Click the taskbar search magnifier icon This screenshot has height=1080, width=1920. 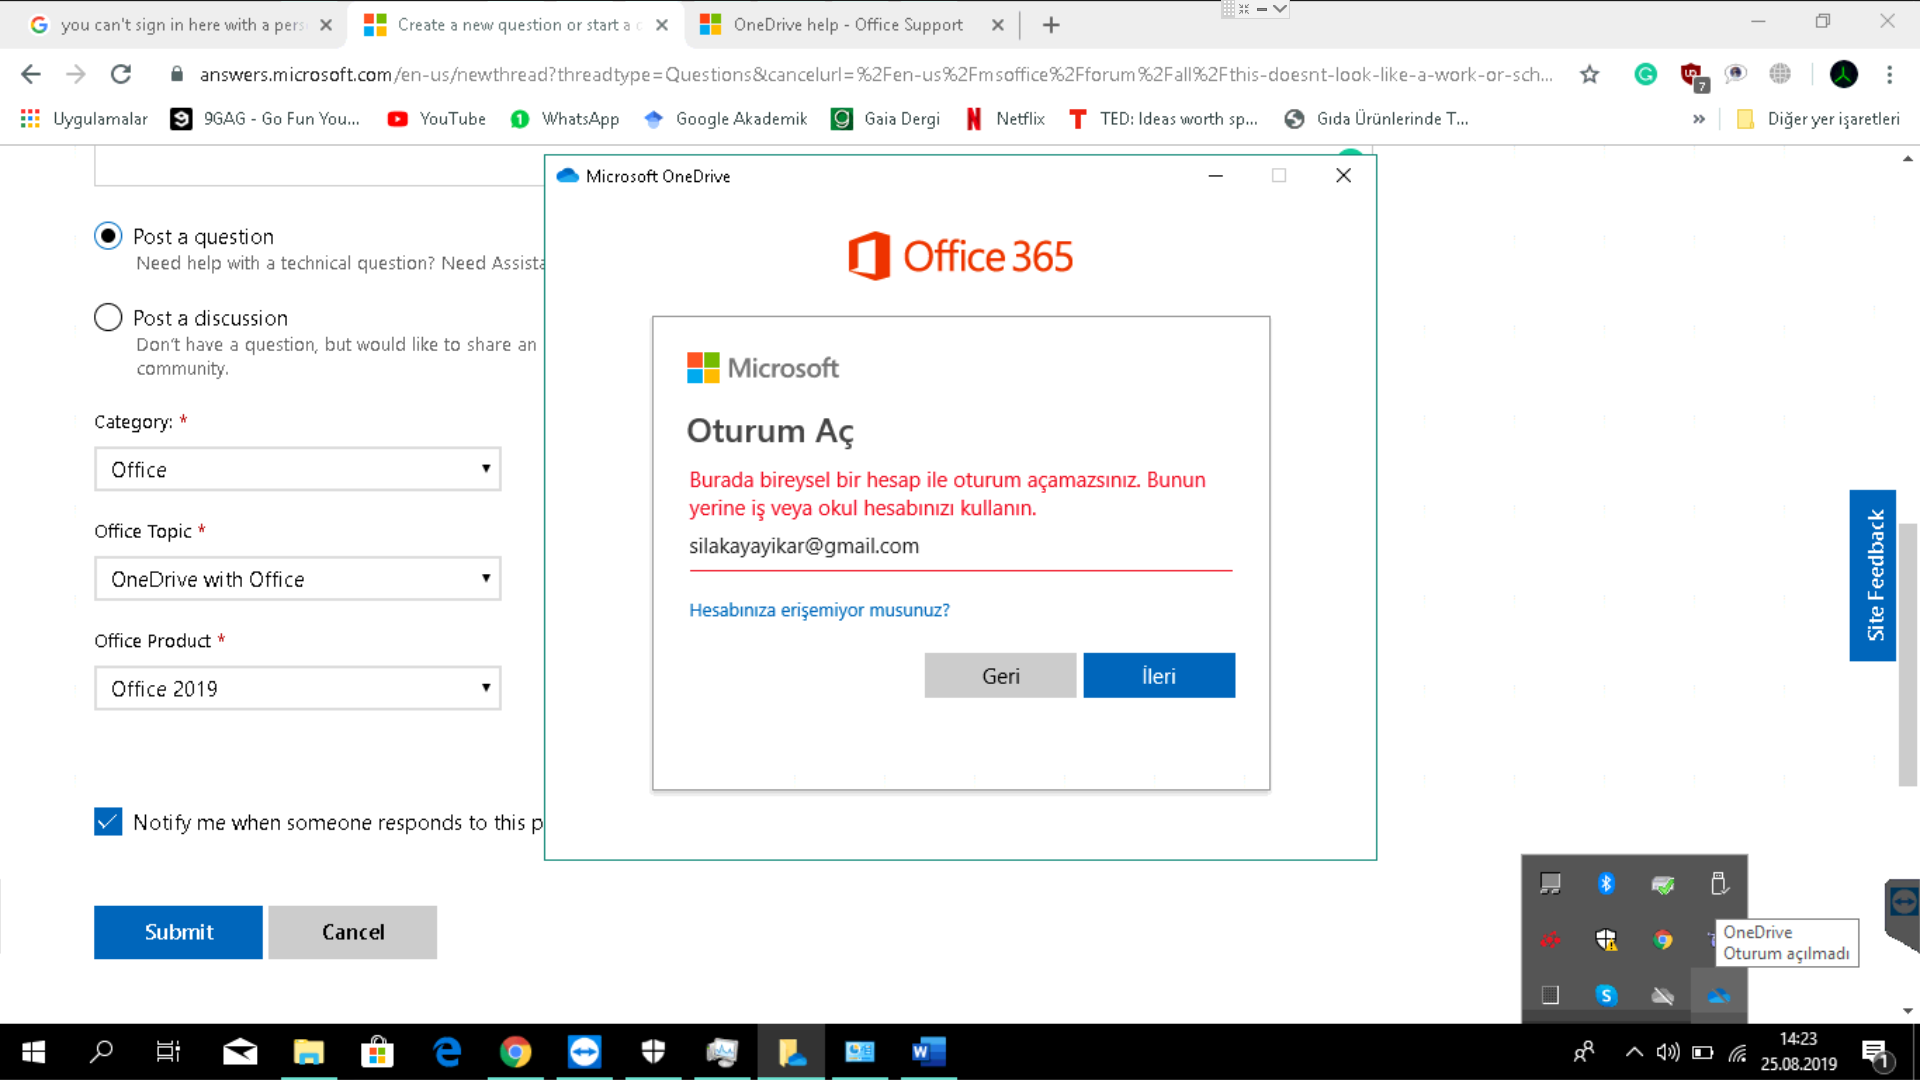click(101, 1052)
